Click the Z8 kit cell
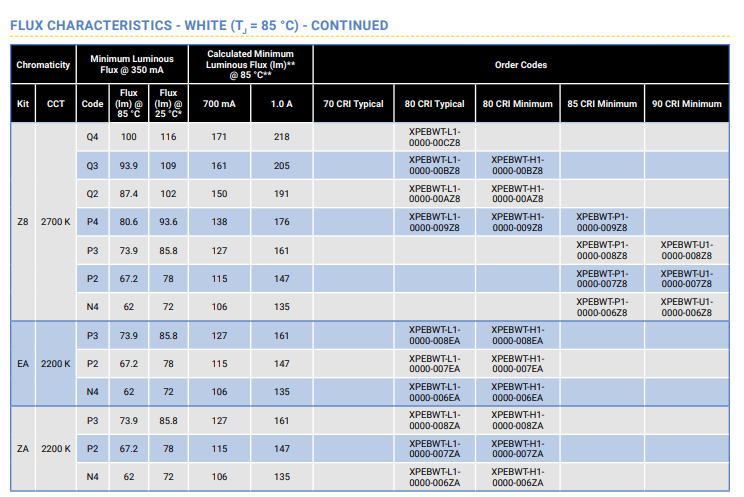The width and height of the screenshot is (744, 497). pyautogui.click(x=23, y=222)
